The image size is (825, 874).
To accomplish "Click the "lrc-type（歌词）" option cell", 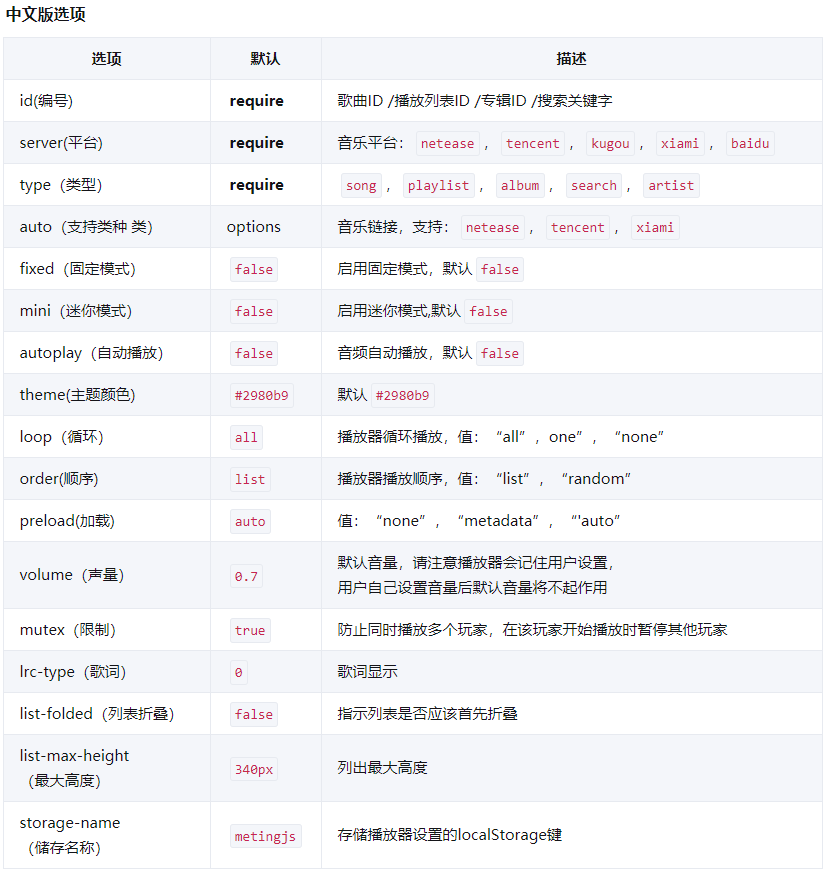I will click(x=73, y=672).
